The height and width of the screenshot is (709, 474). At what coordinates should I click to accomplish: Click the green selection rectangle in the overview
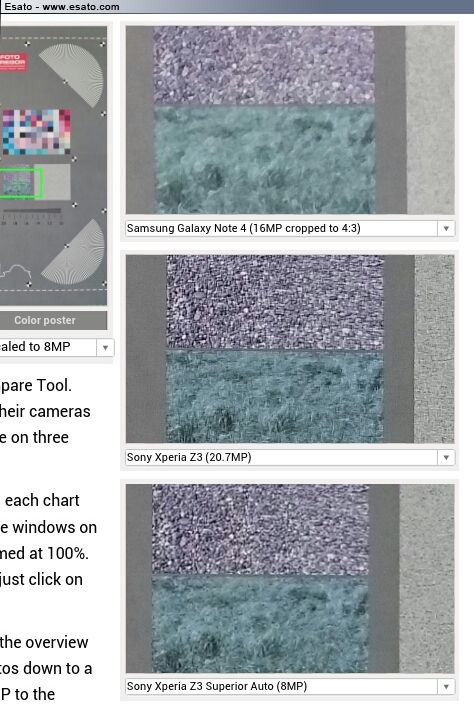pos(21,183)
